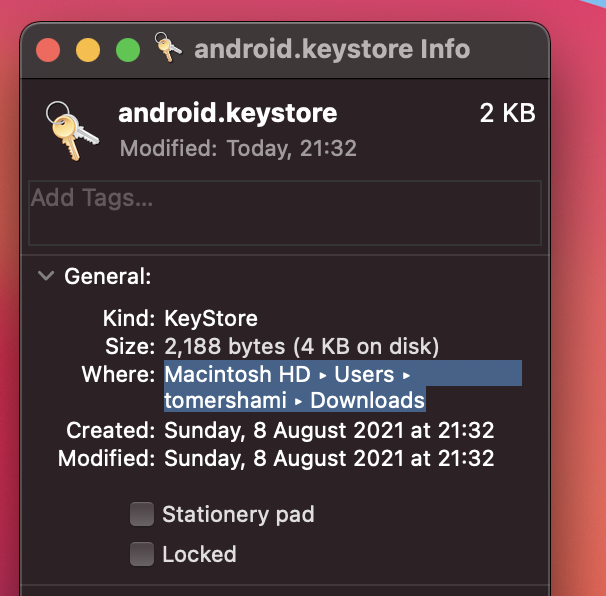The width and height of the screenshot is (606, 596).
Task: Minimize the Info window with yellow button
Action: [88, 50]
